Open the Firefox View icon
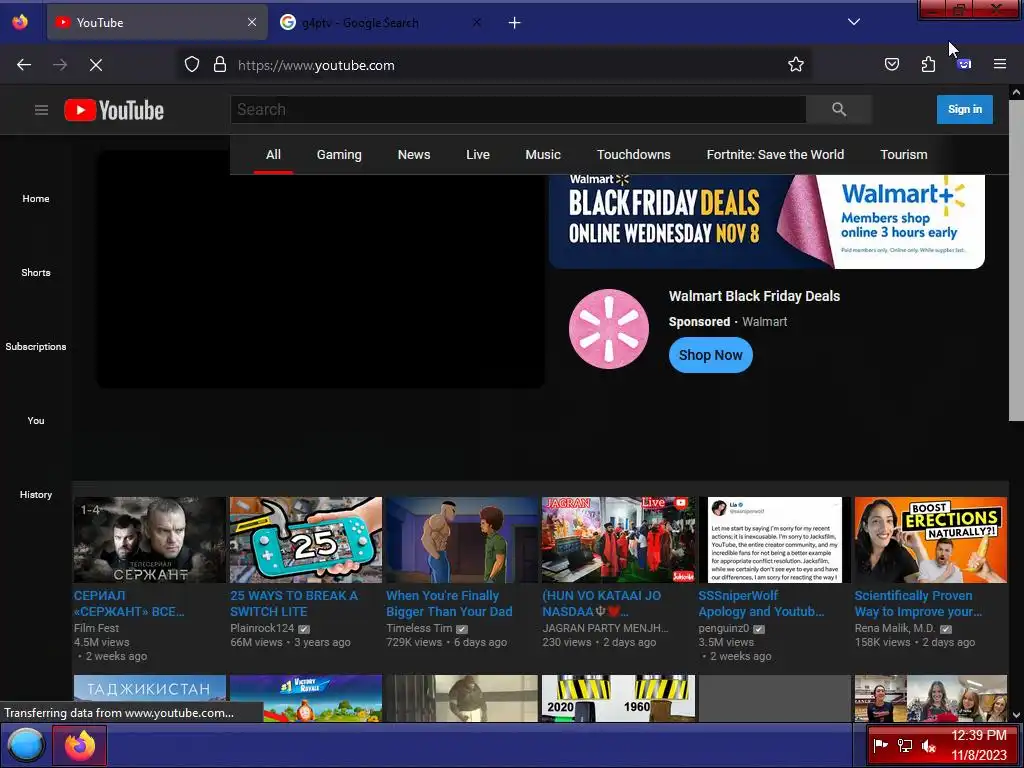The width and height of the screenshot is (1024, 768). [20, 22]
